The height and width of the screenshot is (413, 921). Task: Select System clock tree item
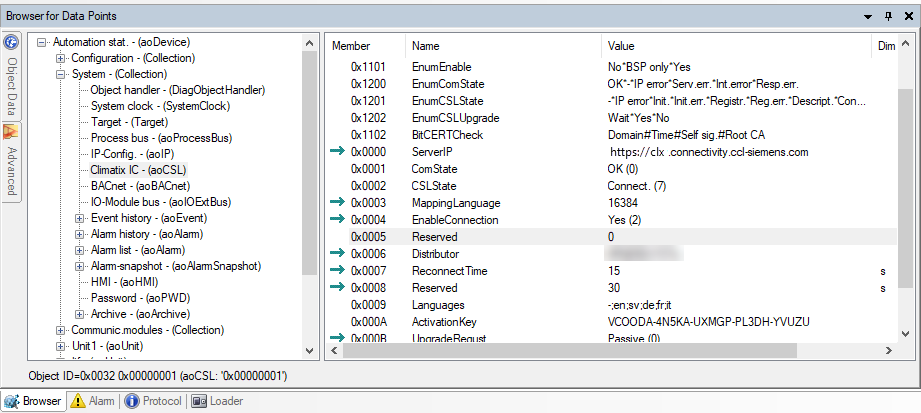click(x=160, y=106)
